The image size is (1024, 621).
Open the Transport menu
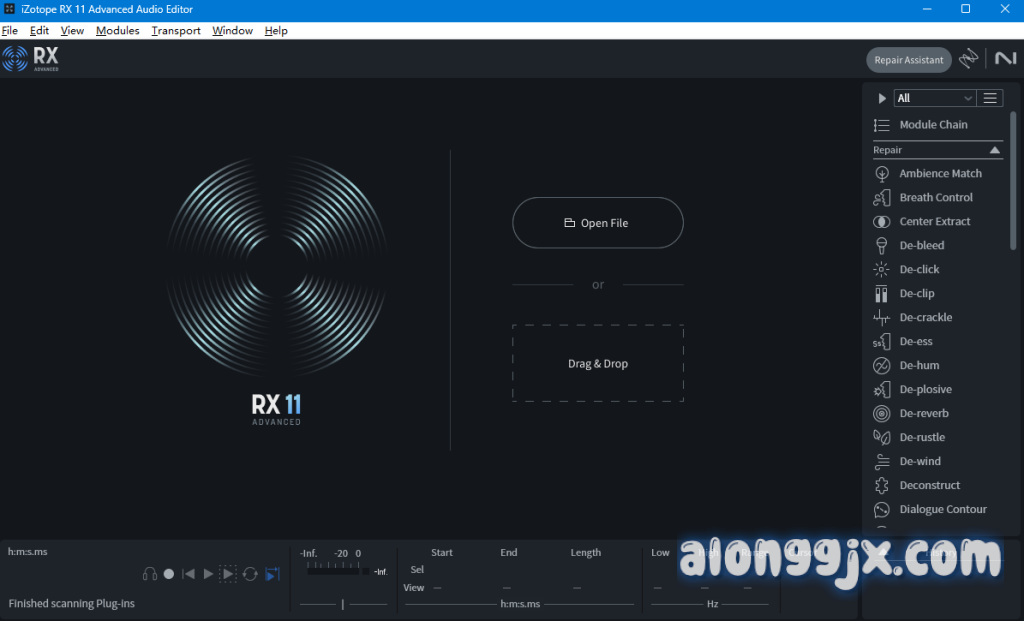[x=176, y=31]
